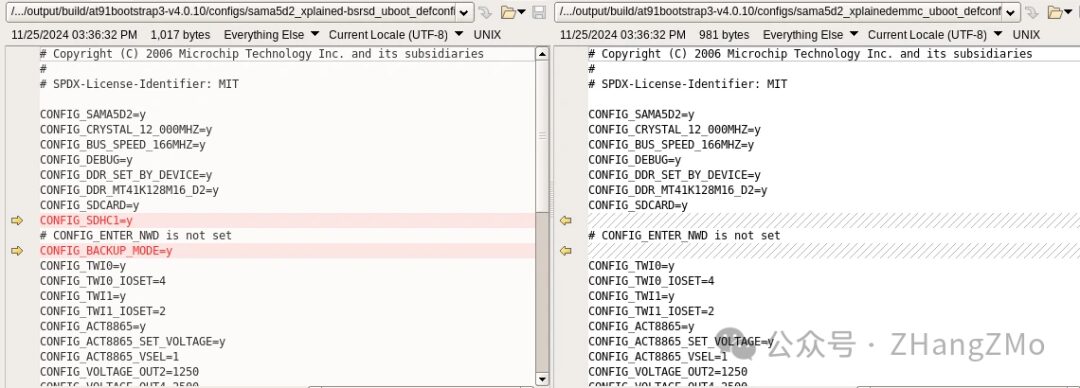The height and width of the screenshot is (388, 1080).
Task: Click left pane CONFIG_TWI0=y line
Action: pyautogui.click(x=83, y=266)
